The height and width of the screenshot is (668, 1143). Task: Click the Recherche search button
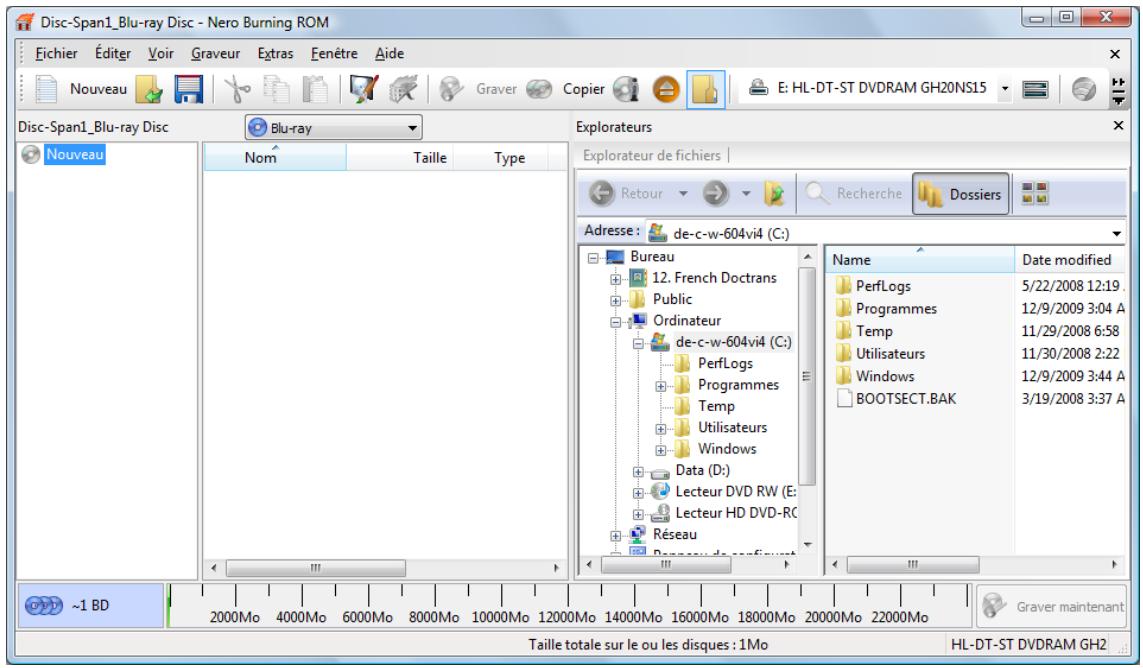pos(854,193)
